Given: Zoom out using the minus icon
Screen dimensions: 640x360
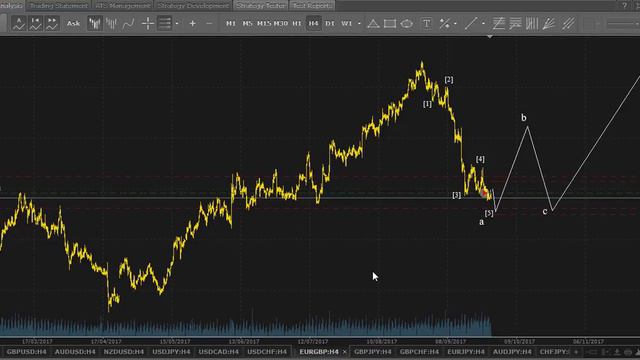Looking at the screenshot, I should [209, 23].
